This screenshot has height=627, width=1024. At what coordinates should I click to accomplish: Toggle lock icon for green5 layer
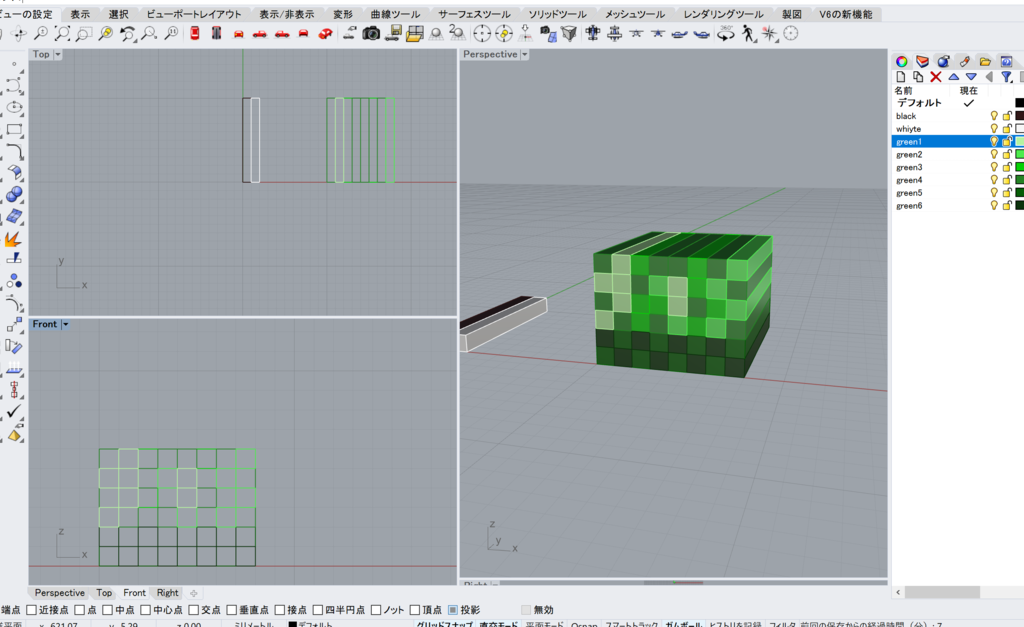click(1007, 193)
